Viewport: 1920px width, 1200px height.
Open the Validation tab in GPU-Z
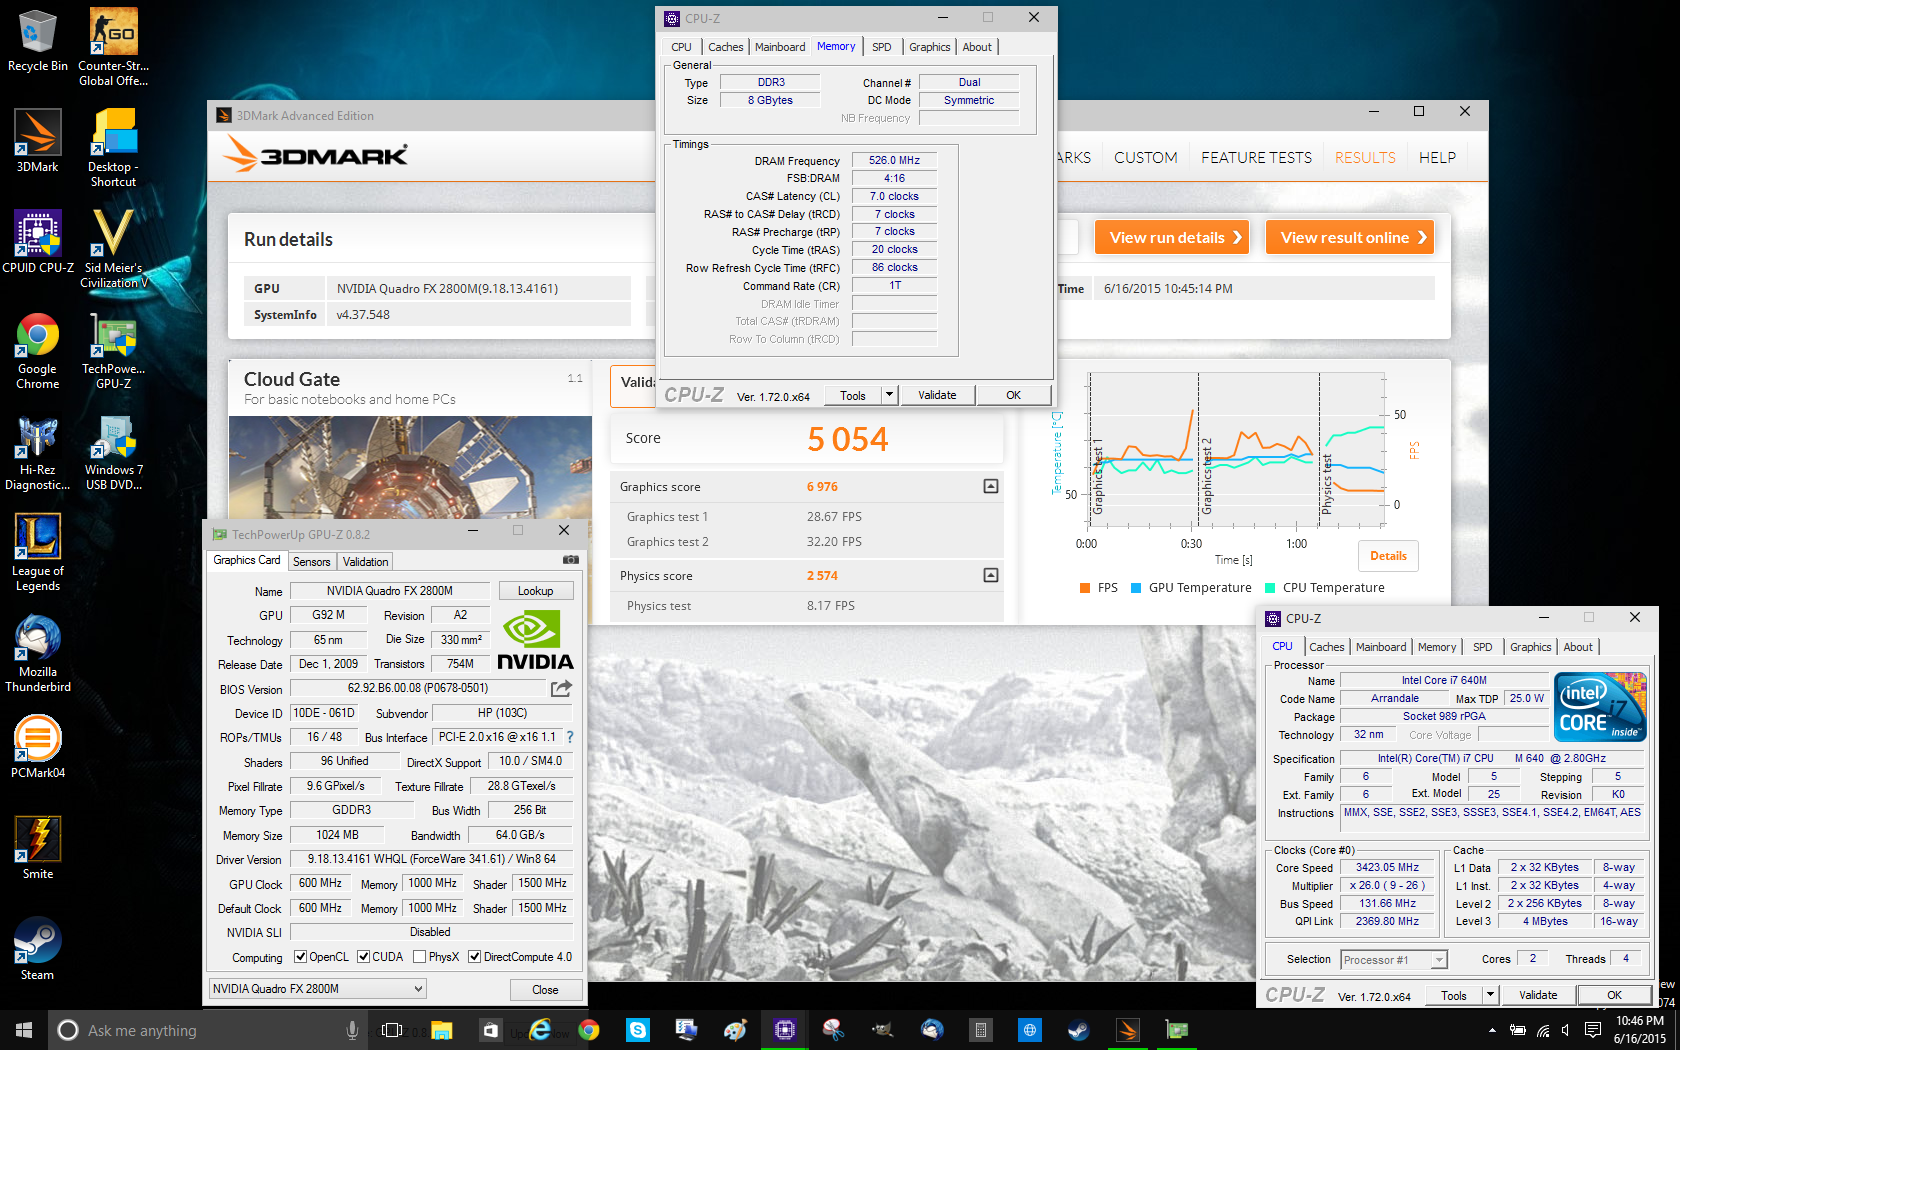[365, 562]
